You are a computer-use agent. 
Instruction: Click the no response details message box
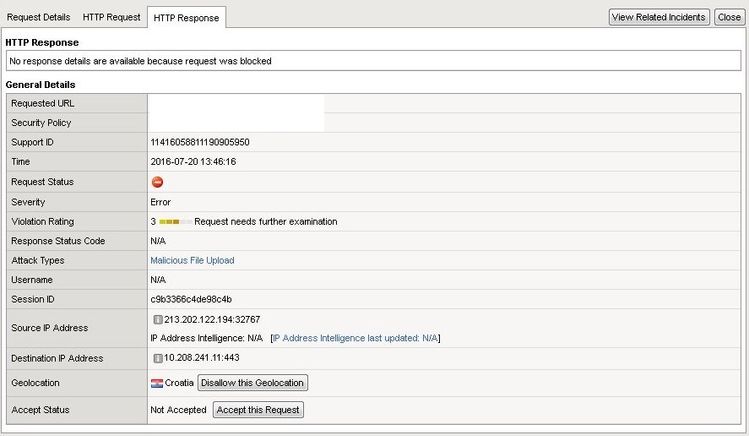[x=373, y=61]
